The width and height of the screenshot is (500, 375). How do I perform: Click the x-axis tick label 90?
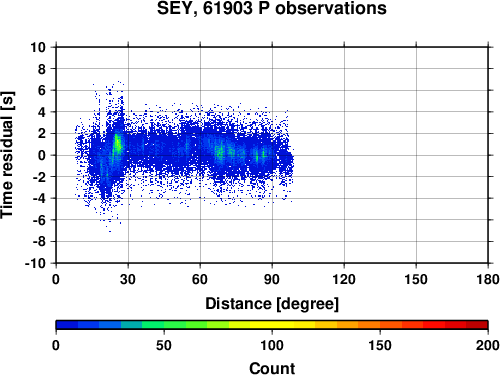(x=272, y=279)
